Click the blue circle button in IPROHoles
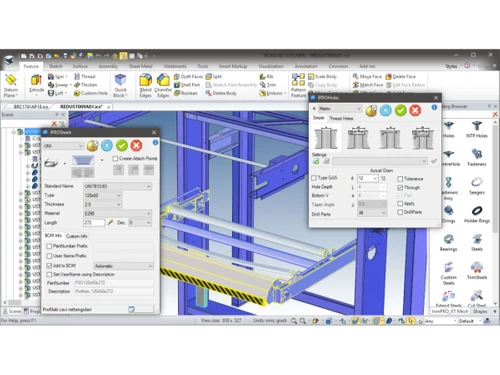This screenshot has height=375, width=500. tap(386, 110)
